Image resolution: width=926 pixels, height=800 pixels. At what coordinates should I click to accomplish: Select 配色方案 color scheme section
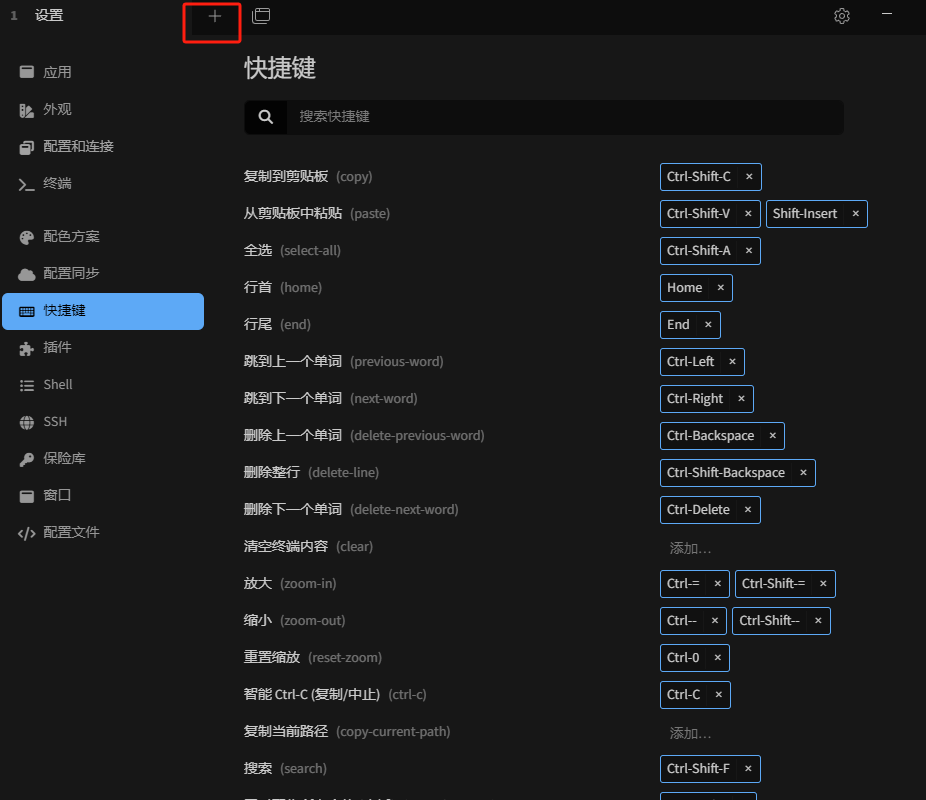[x=71, y=236]
